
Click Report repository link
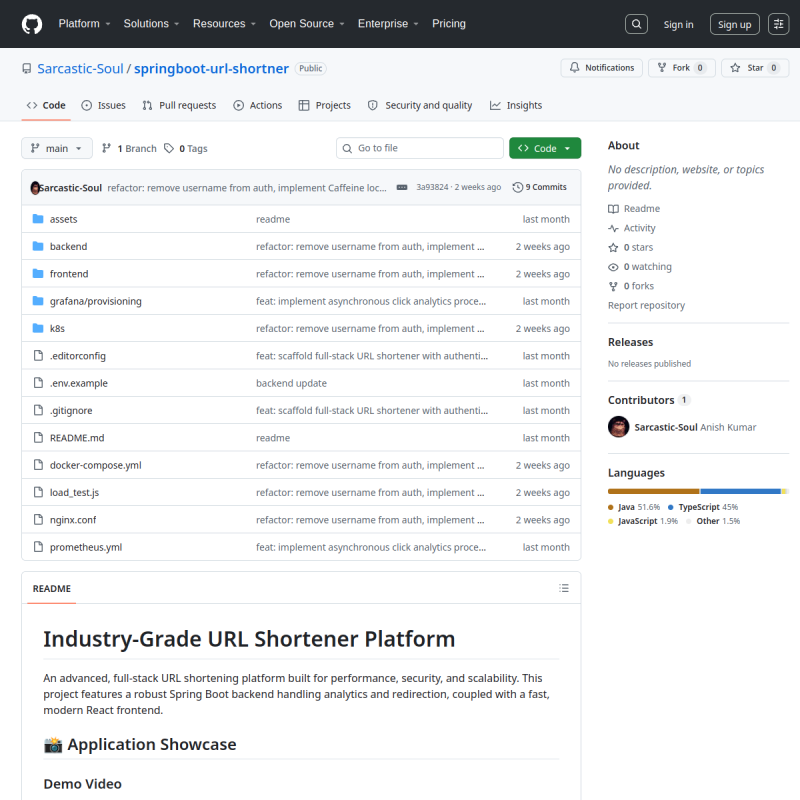(646, 305)
